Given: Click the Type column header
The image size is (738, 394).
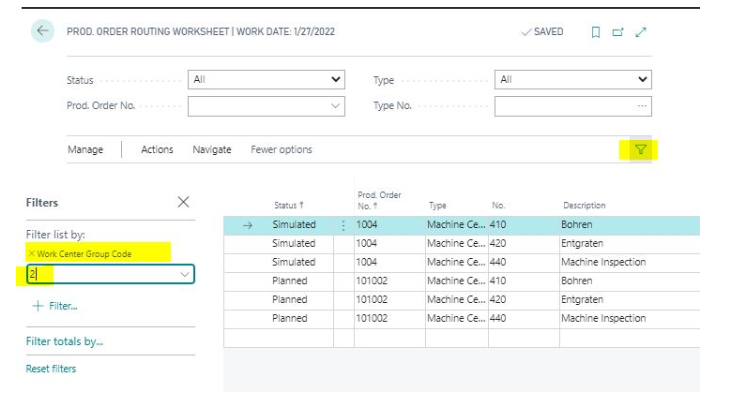Looking at the screenshot, I should coord(438,205).
